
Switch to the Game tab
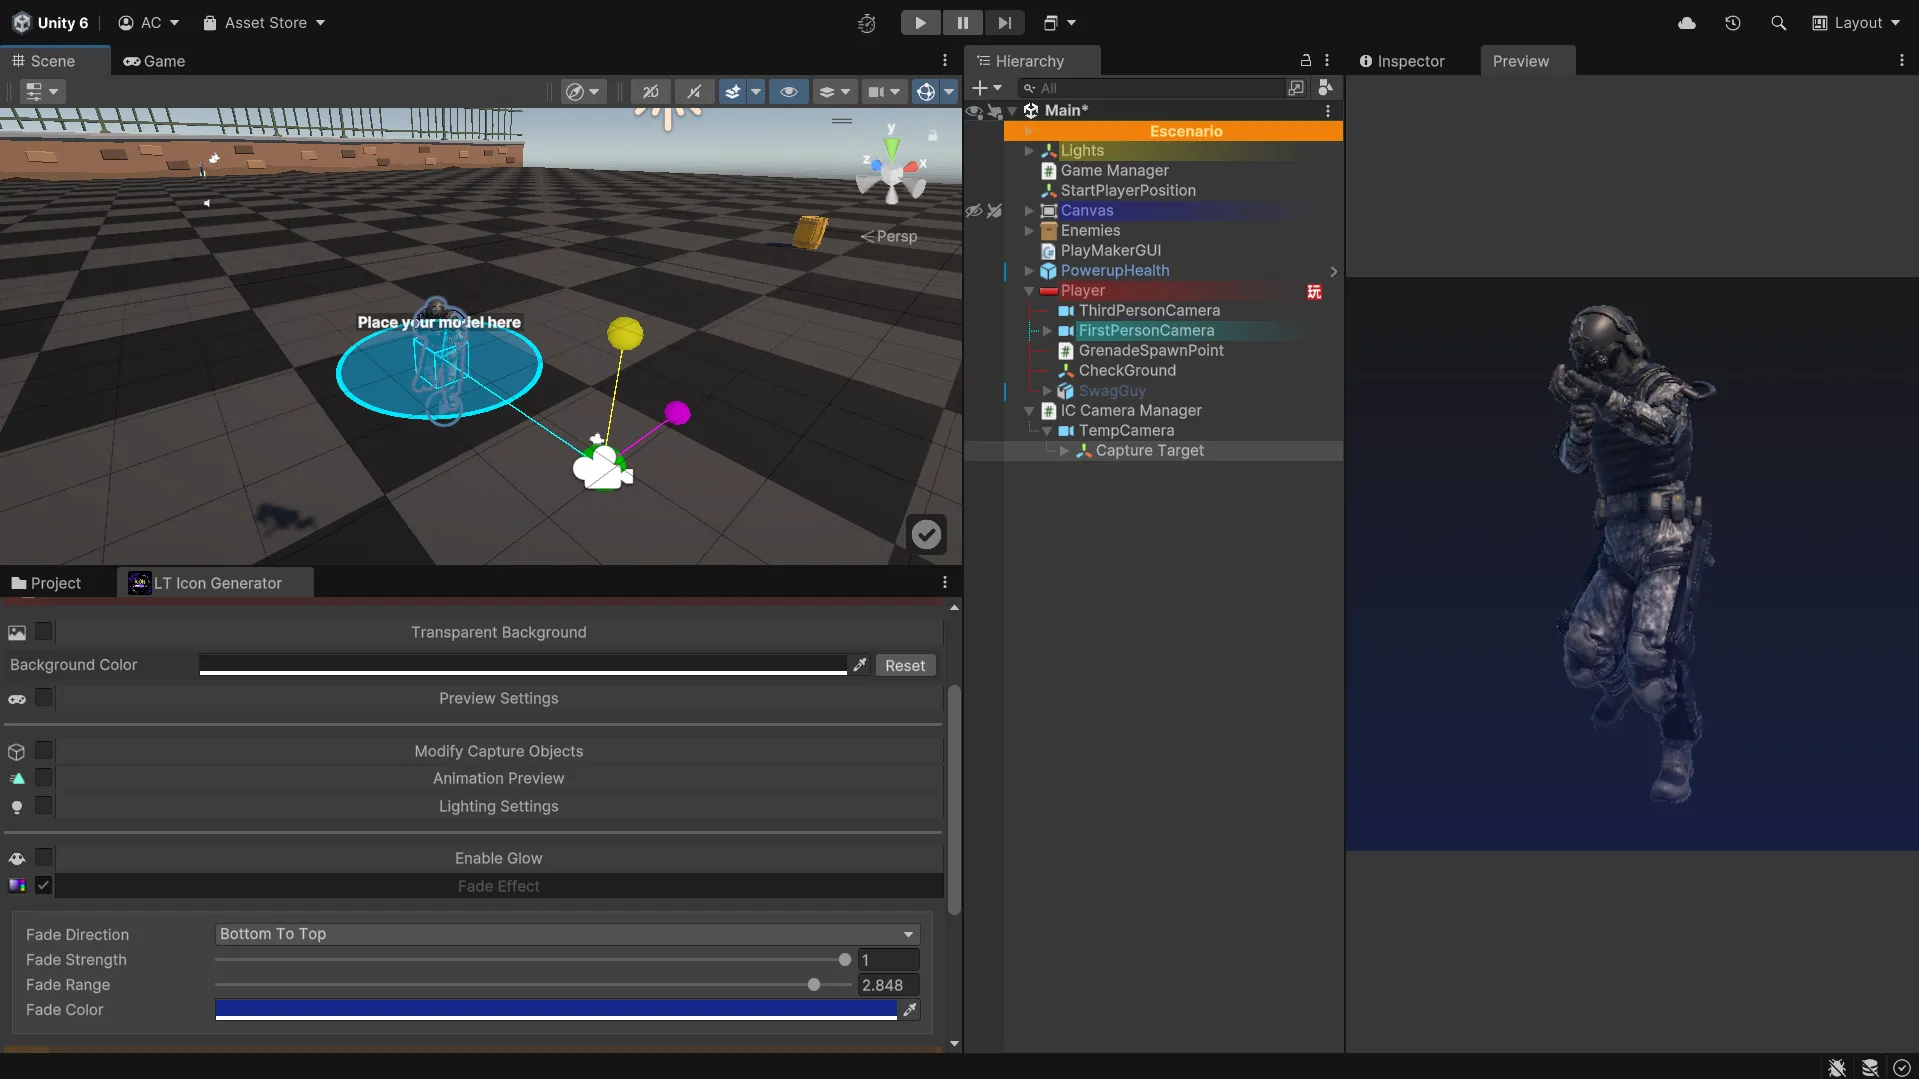[155, 61]
